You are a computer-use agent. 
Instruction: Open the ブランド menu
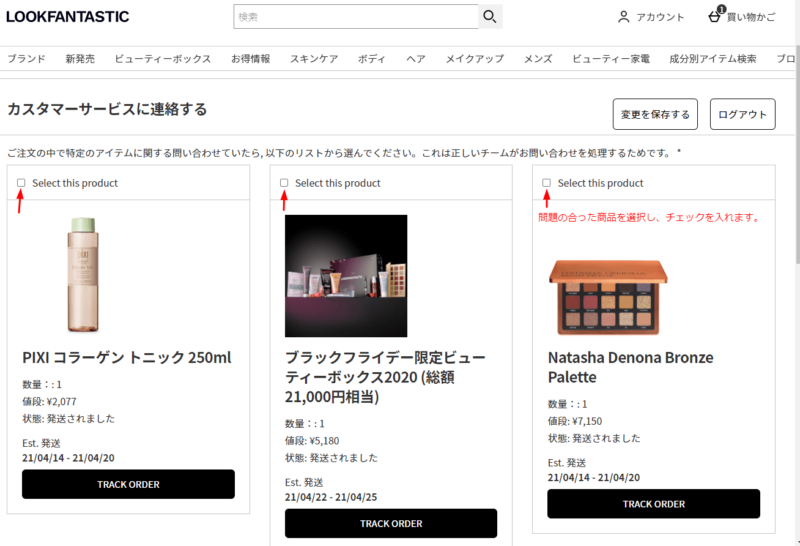[26, 59]
